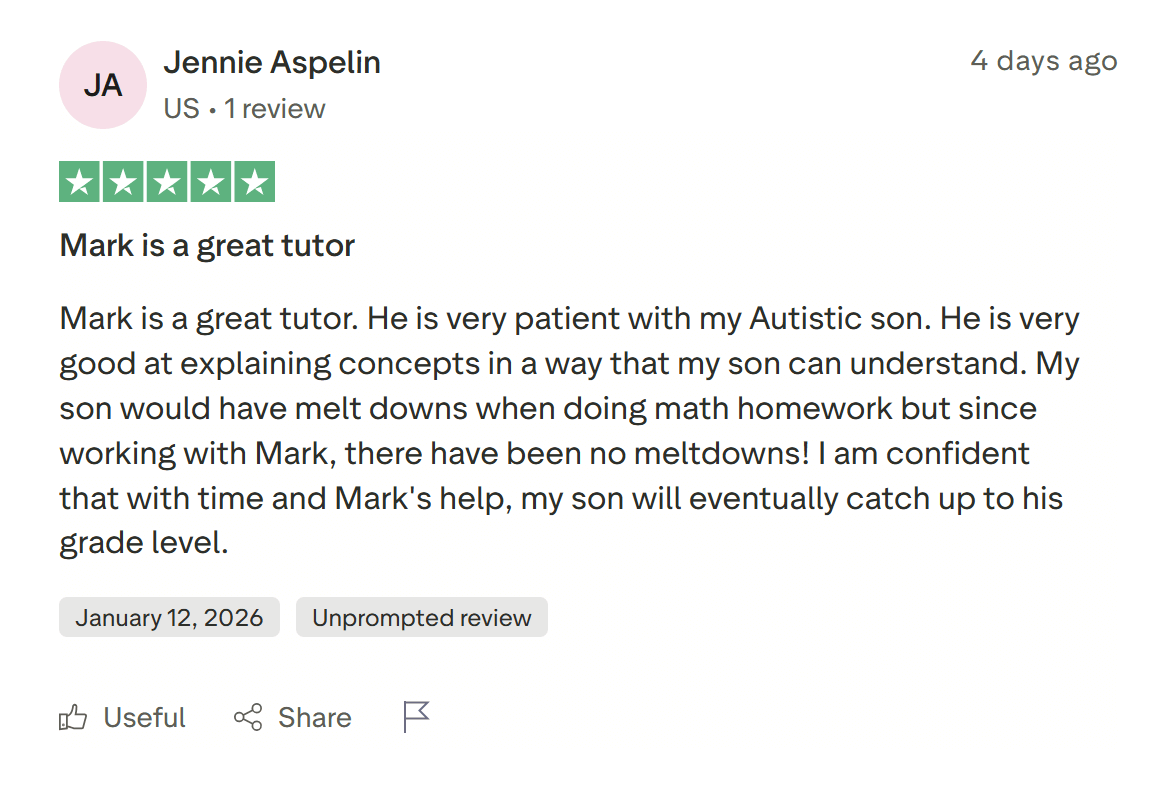
Task: Select the second star of the rating
Action: point(124,181)
